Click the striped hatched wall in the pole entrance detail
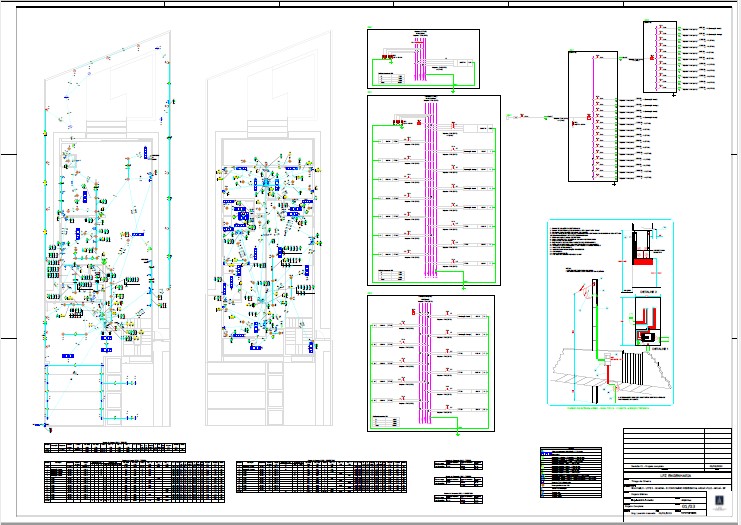This screenshot has height=525, width=741. pos(631,368)
